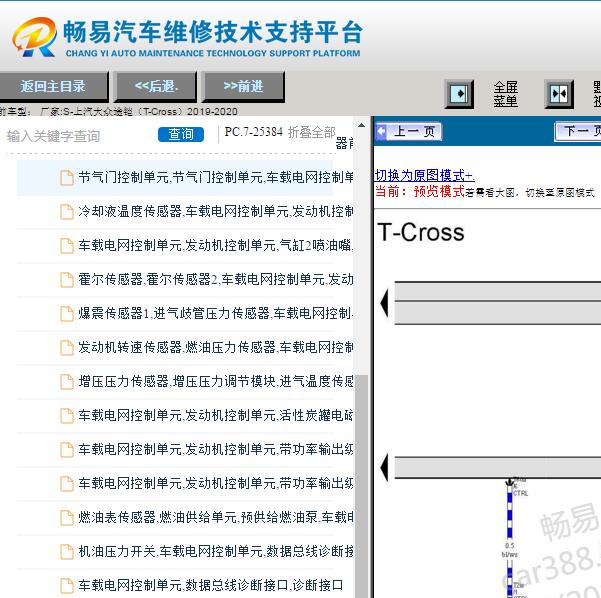
Task: Click file icon beside 爆震传感器1 row
Action: 67,314
